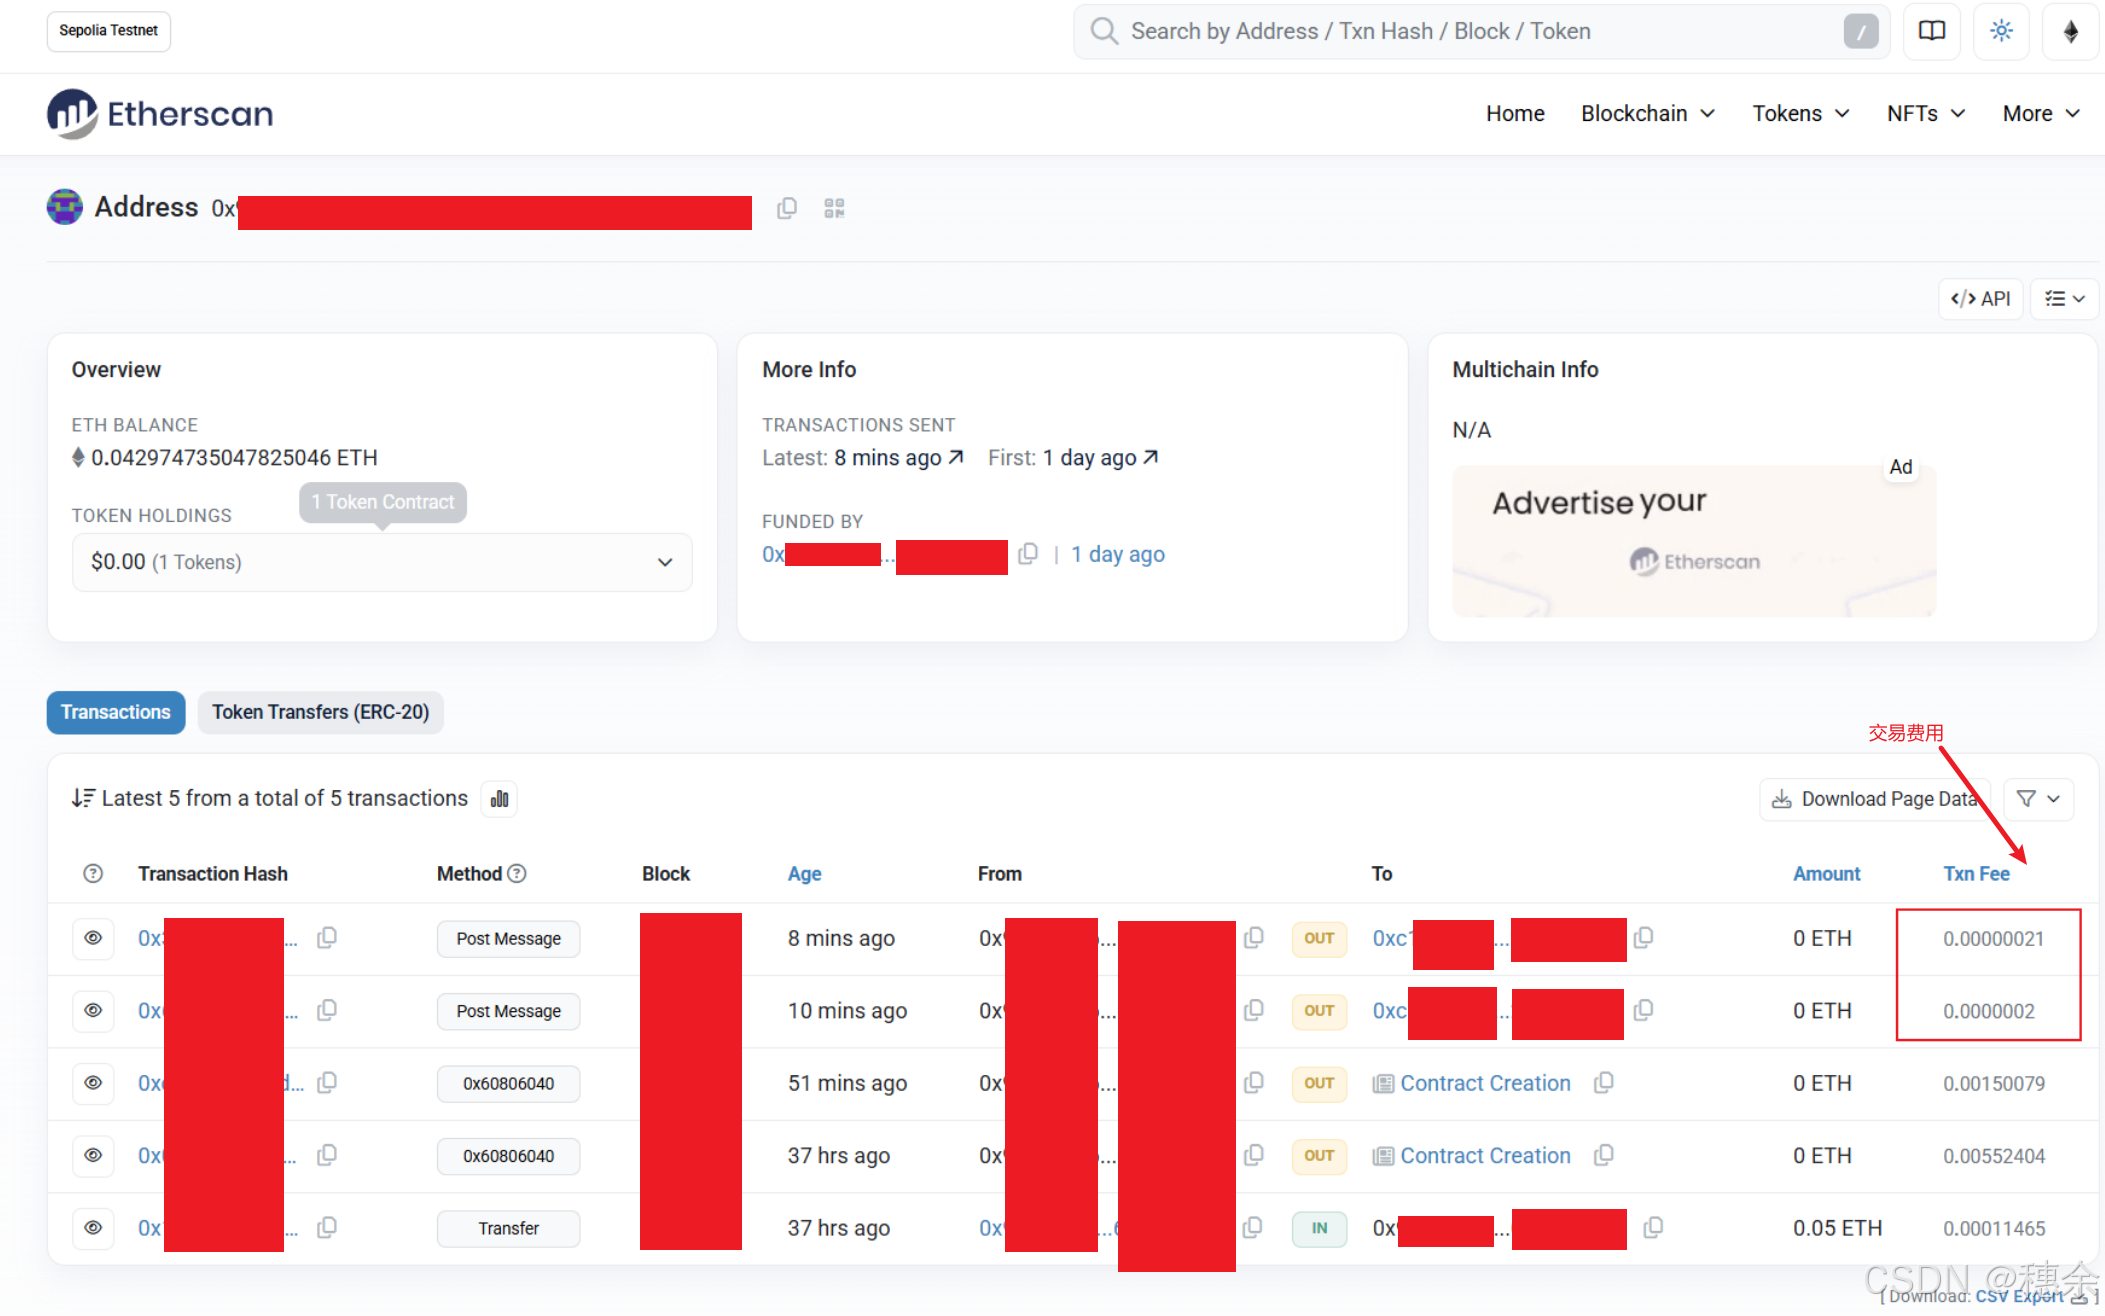Image resolution: width=2105 pixels, height=1316 pixels.
Task: Open the transactions analytics chart icon
Action: pos(499,799)
